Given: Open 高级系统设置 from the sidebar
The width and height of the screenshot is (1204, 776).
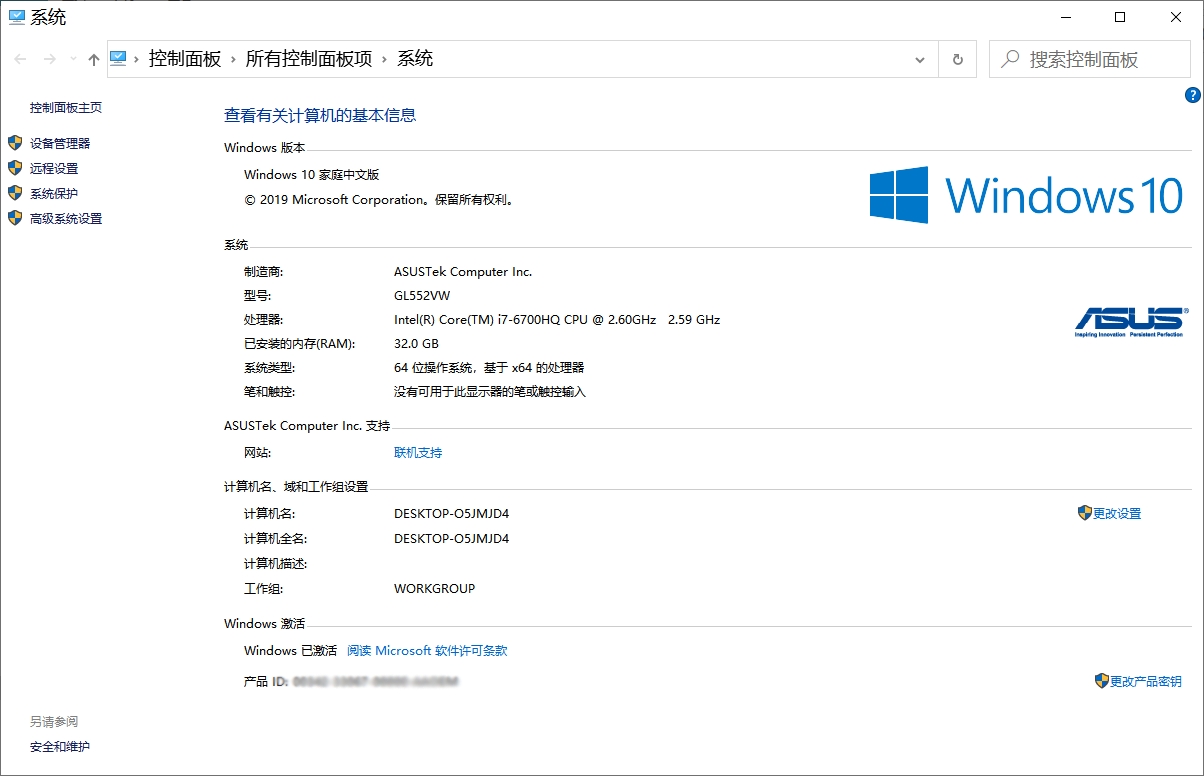Looking at the screenshot, I should pyautogui.click(x=66, y=219).
